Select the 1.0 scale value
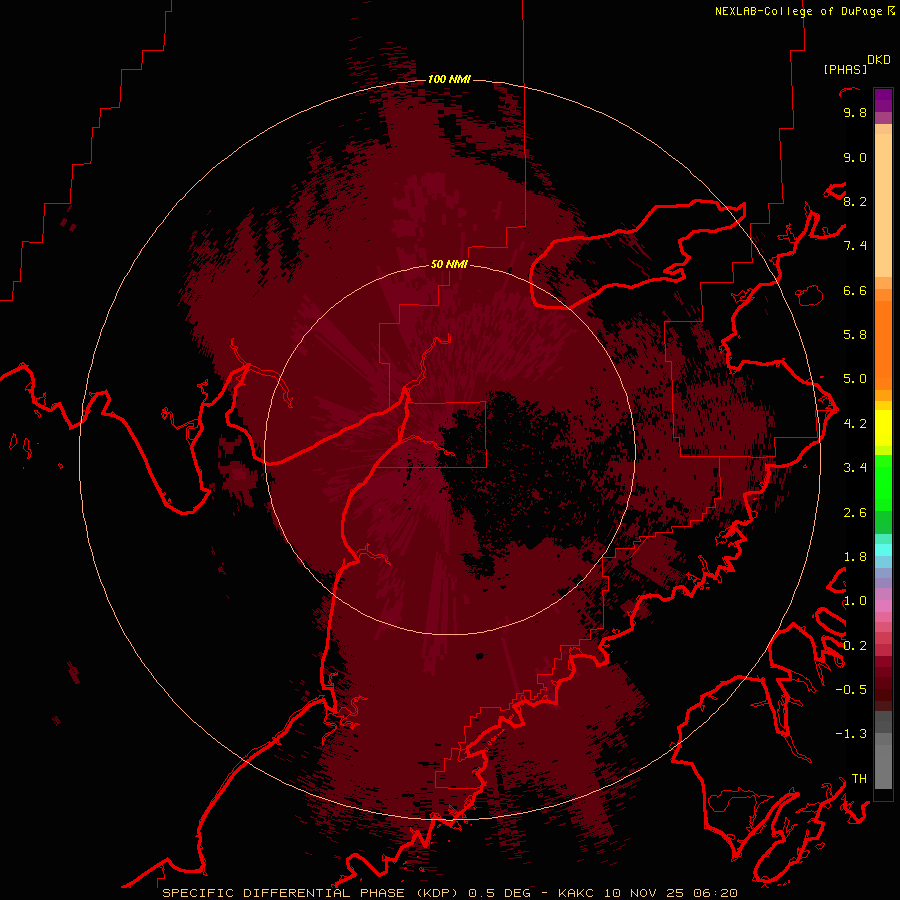 tap(855, 601)
